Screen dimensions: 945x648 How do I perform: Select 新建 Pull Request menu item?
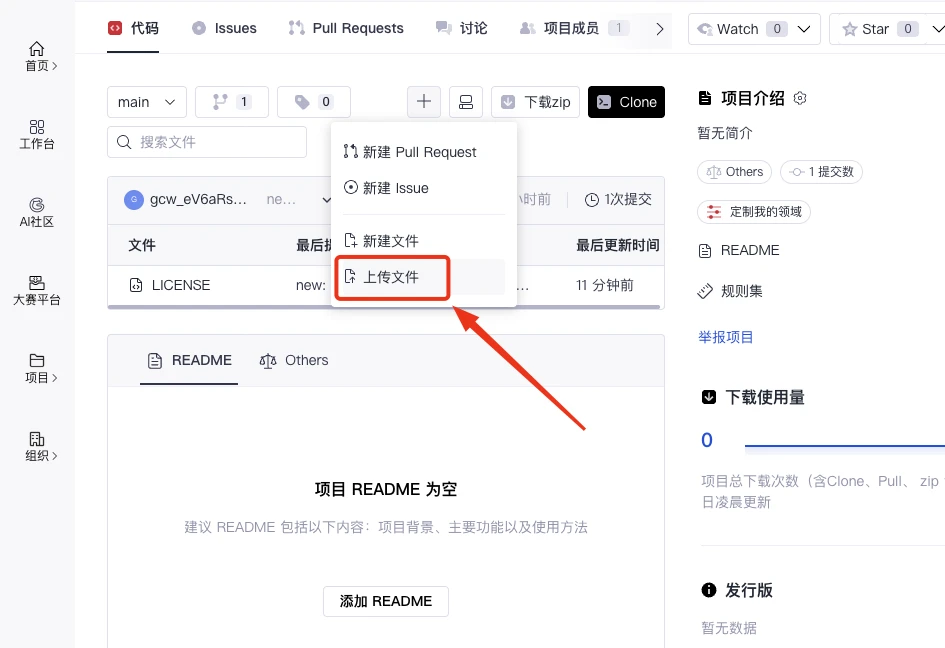[x=419, y=152]
